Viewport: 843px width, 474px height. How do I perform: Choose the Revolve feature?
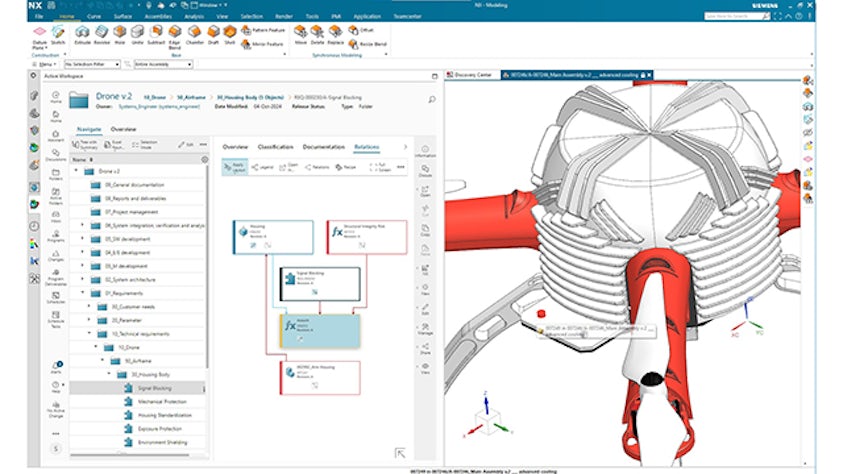click(102, 35)
